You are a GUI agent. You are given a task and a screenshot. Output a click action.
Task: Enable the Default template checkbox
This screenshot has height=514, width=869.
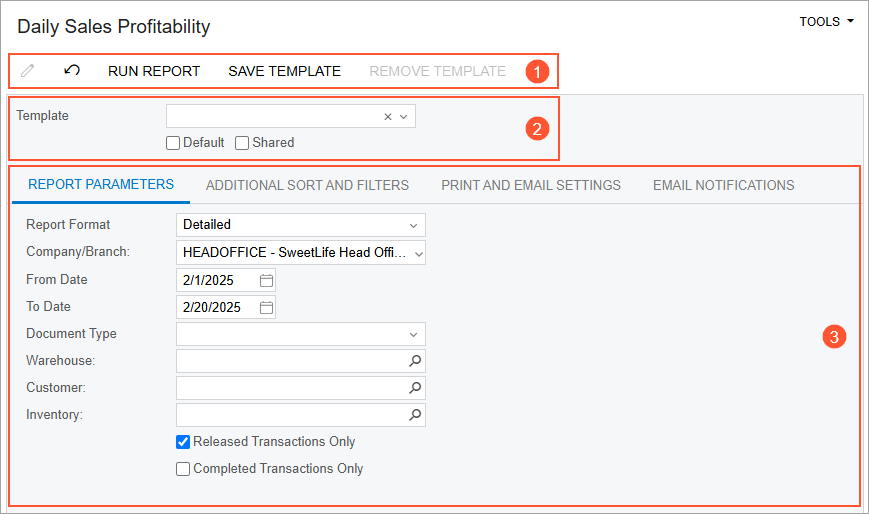pos(173,143)
